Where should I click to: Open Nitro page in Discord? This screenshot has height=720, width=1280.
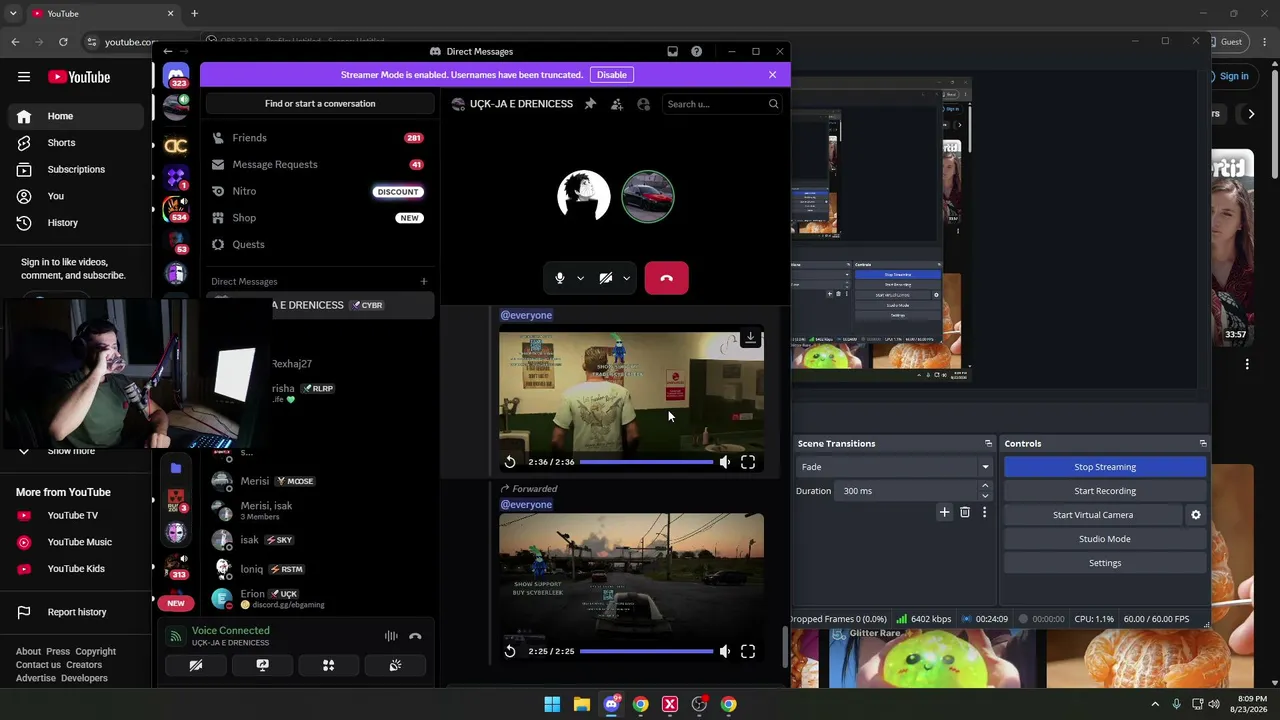click(320, 191)
